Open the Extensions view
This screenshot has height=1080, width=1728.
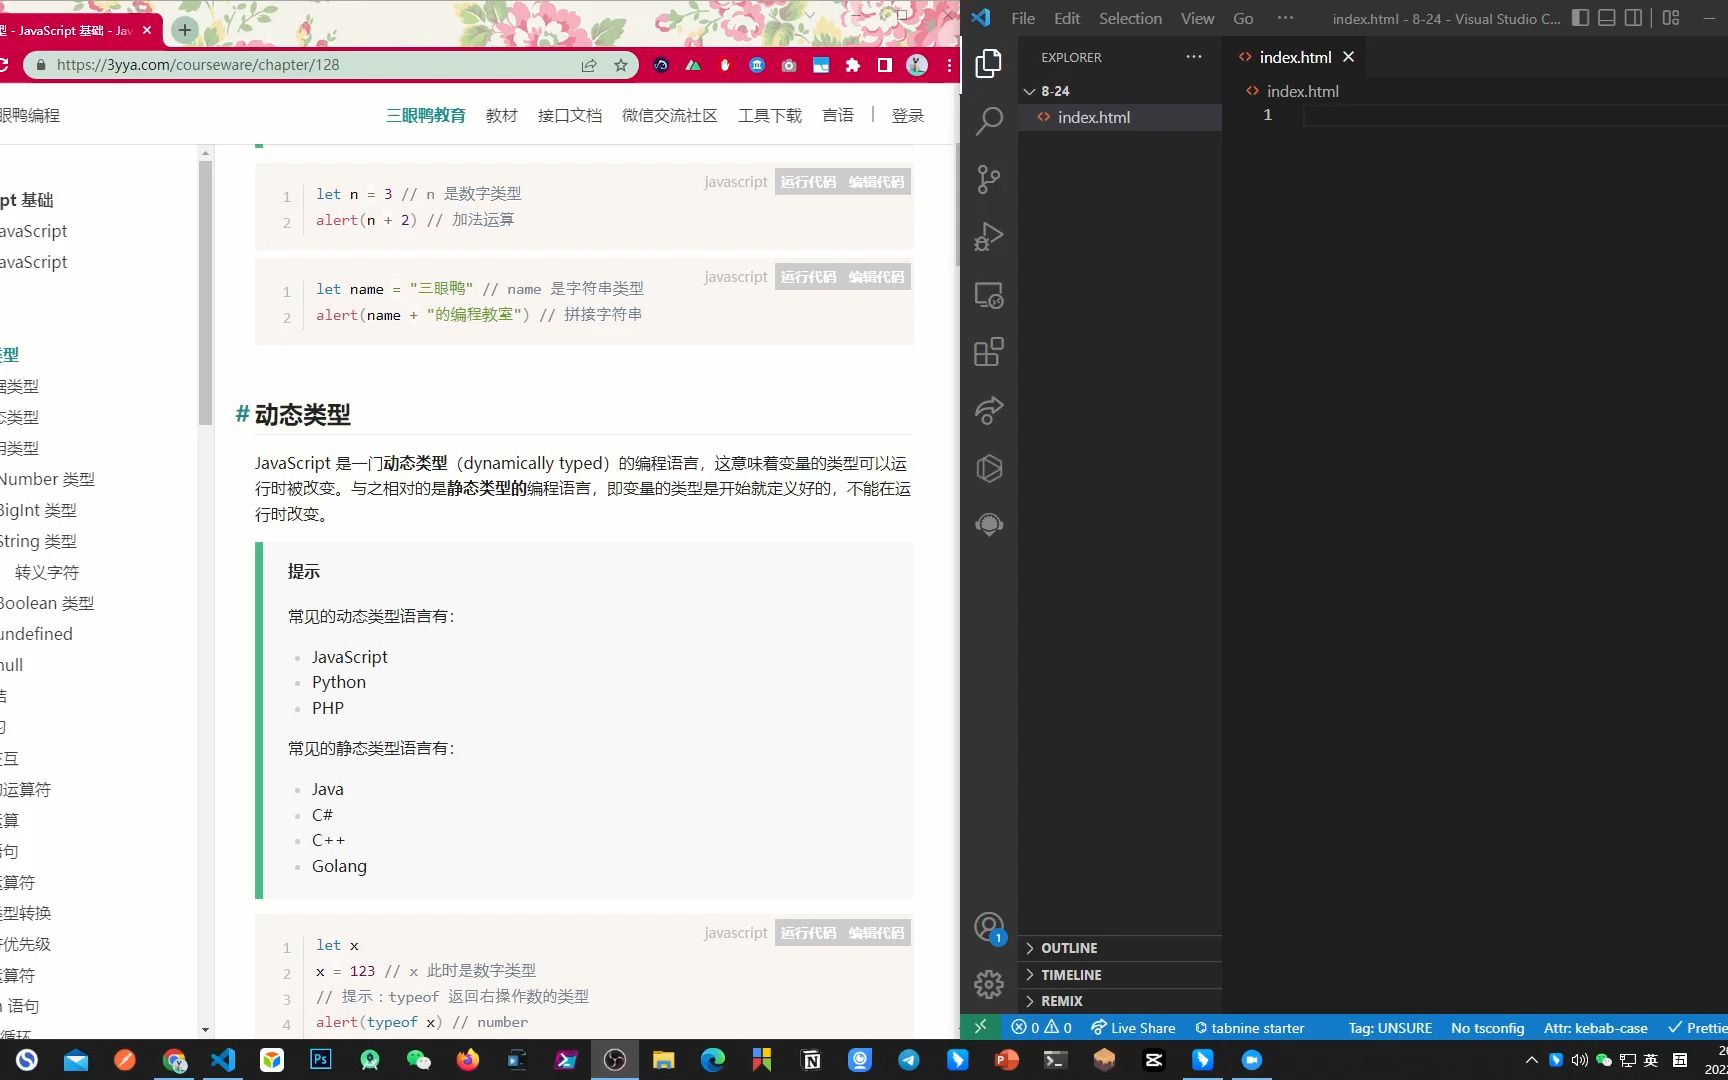coord(989,352)
